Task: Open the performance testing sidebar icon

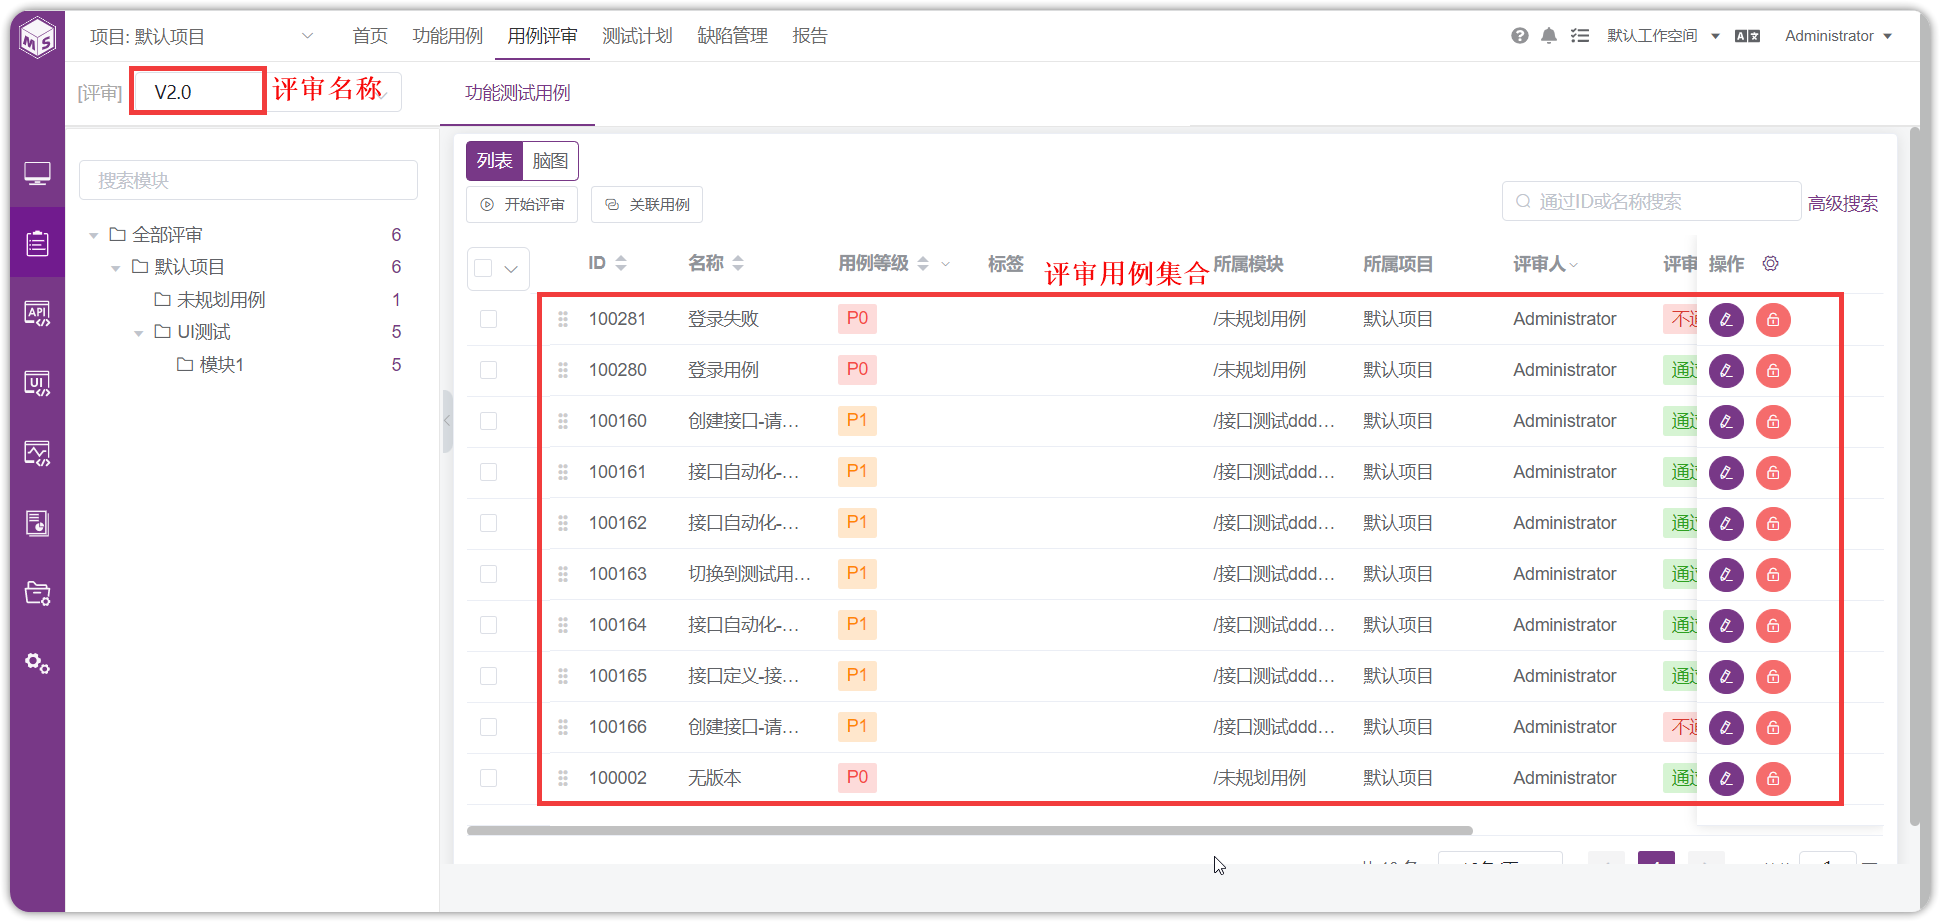Action: pos(38,454)
